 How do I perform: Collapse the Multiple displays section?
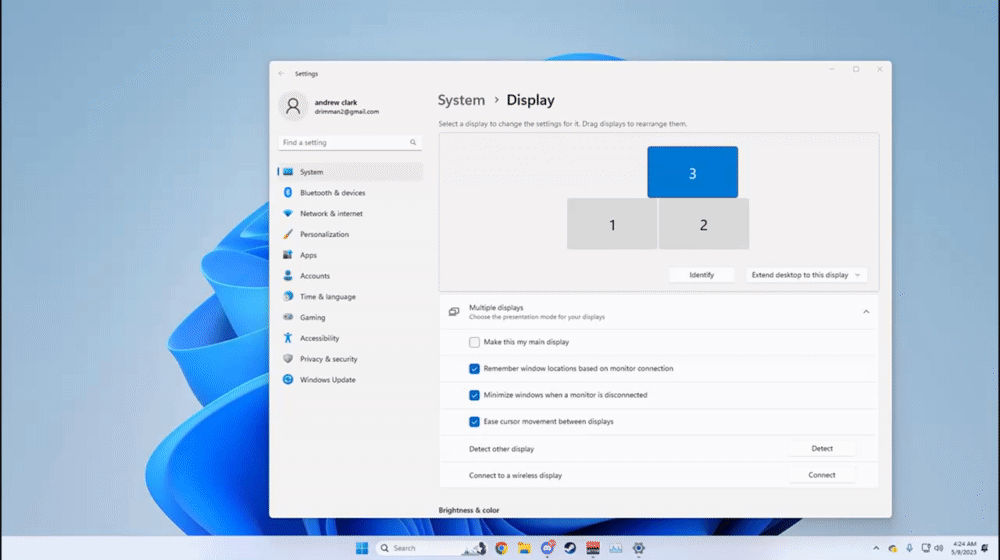[866, 312]
